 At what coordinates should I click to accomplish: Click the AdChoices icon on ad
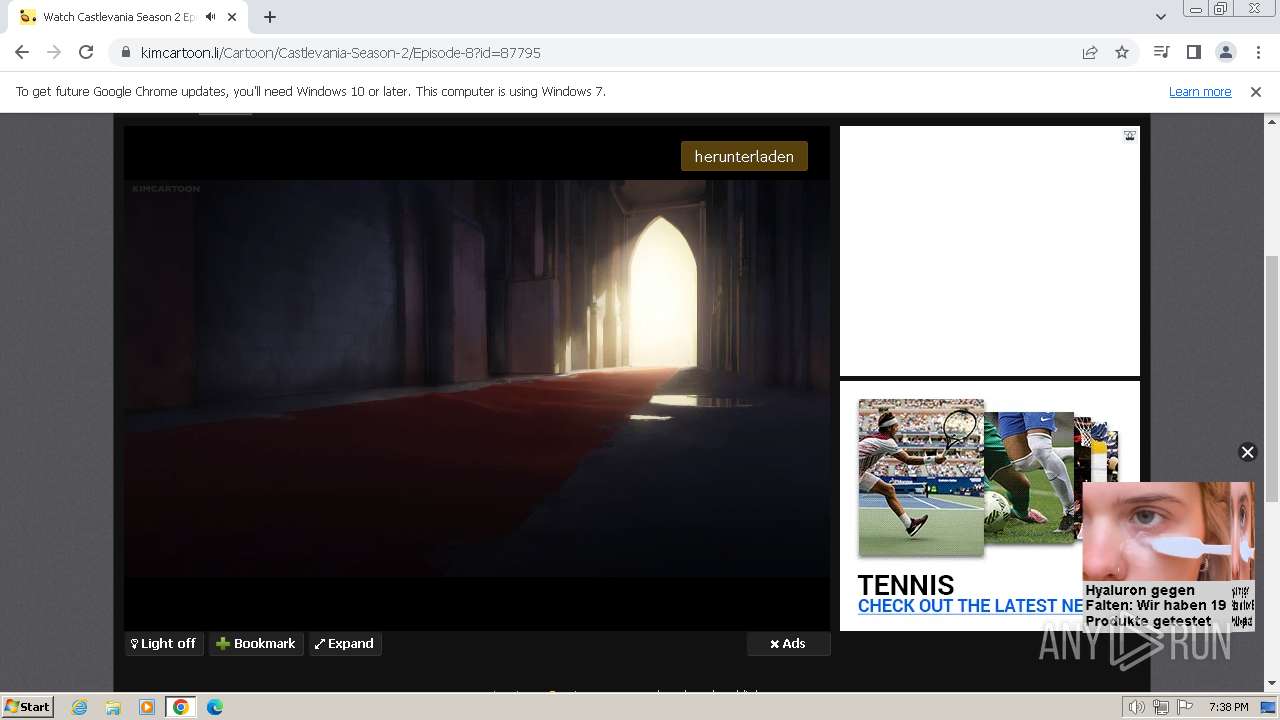[x=1129, y=136]
